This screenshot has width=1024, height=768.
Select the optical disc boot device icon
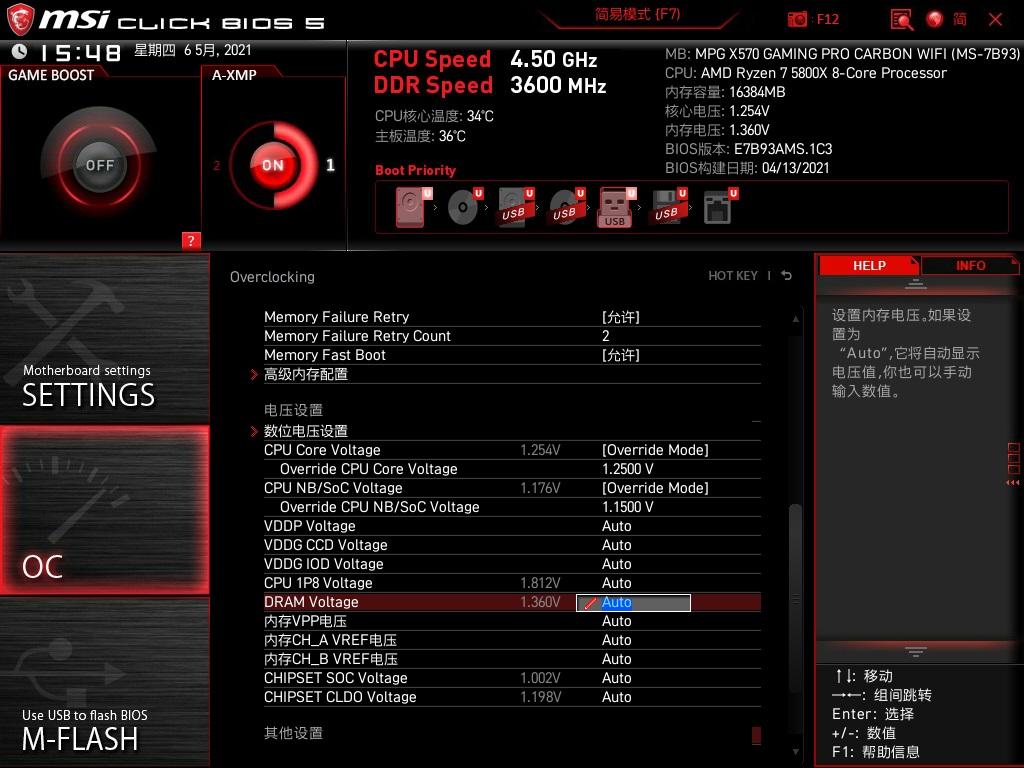tap(465, 207)
